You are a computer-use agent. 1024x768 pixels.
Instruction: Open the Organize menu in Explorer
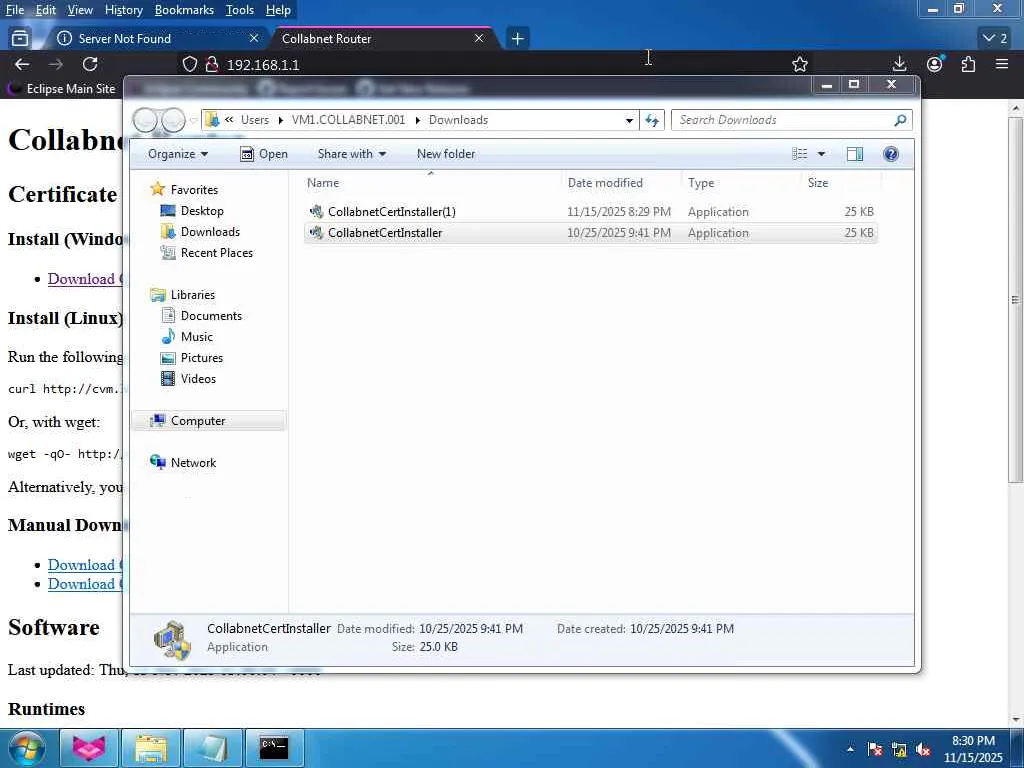pos(178,154)
